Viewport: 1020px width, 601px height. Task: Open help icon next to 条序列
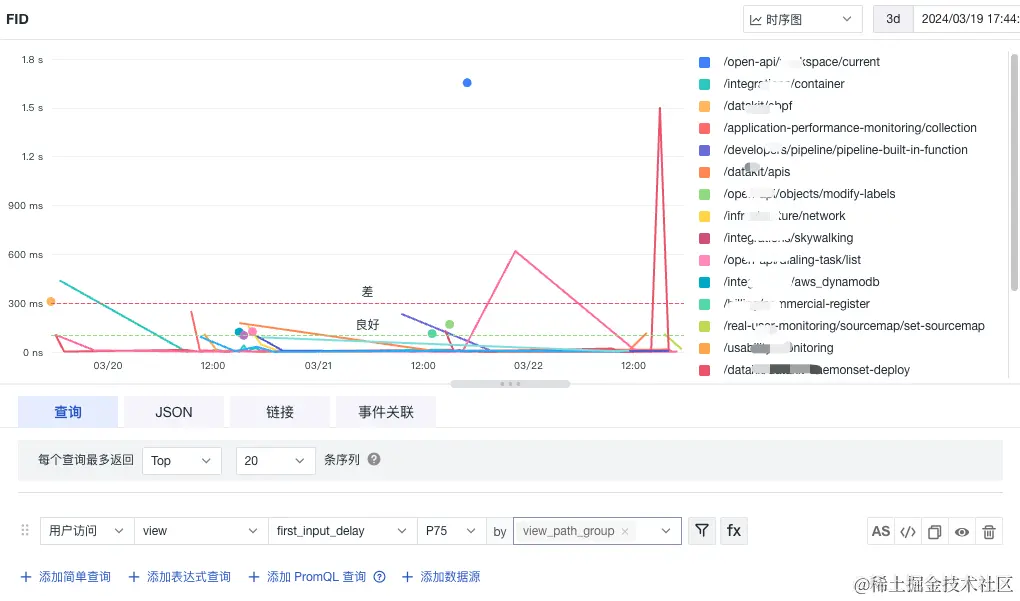(373, 459)
